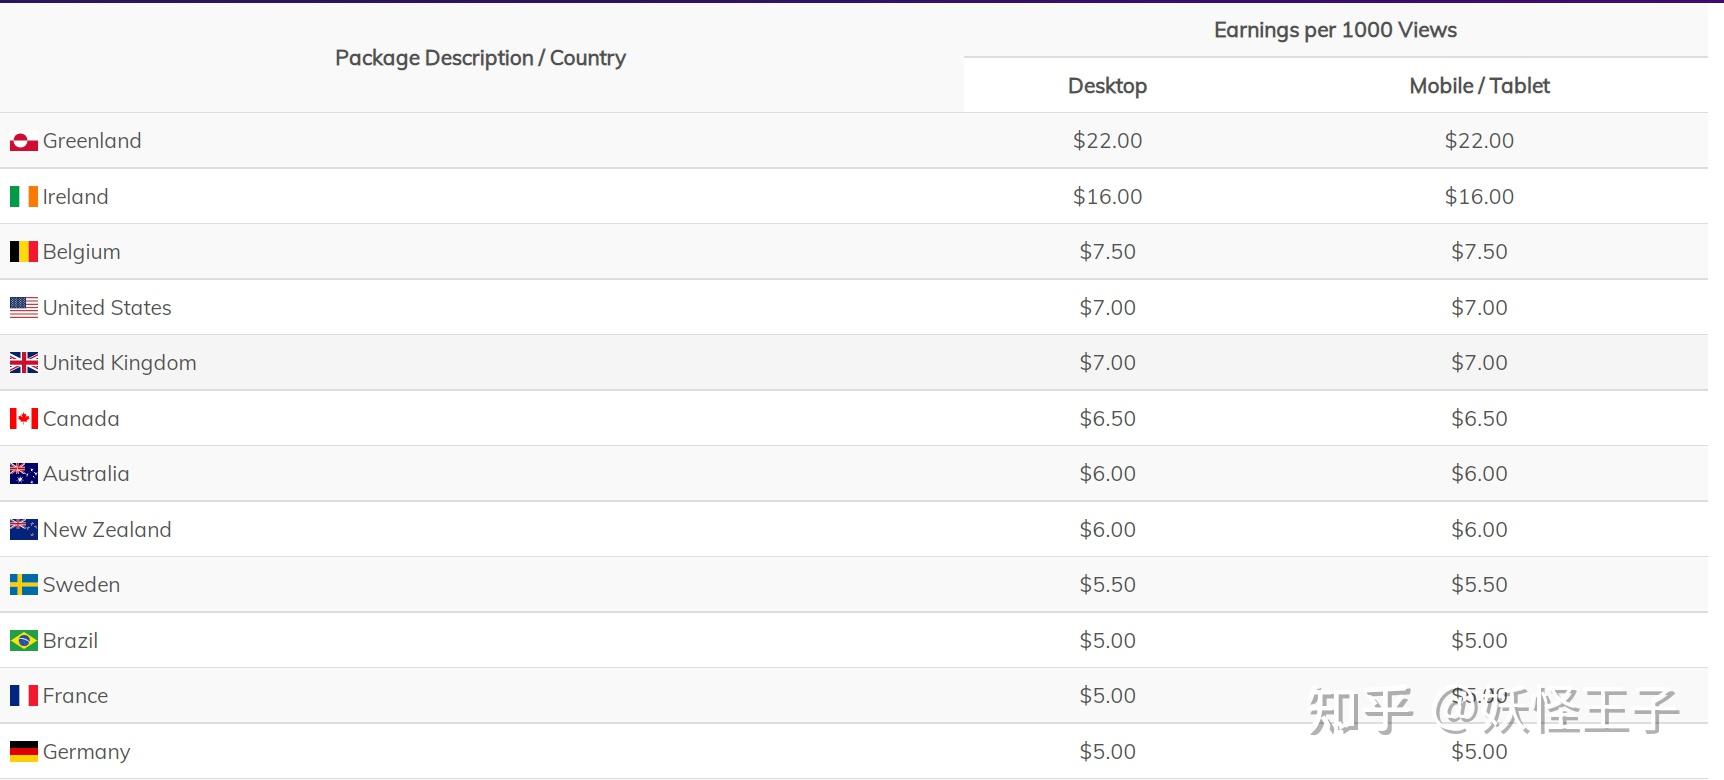
Task: Select the Mobile / Tablet column header
Action: tap(1479, 86)
